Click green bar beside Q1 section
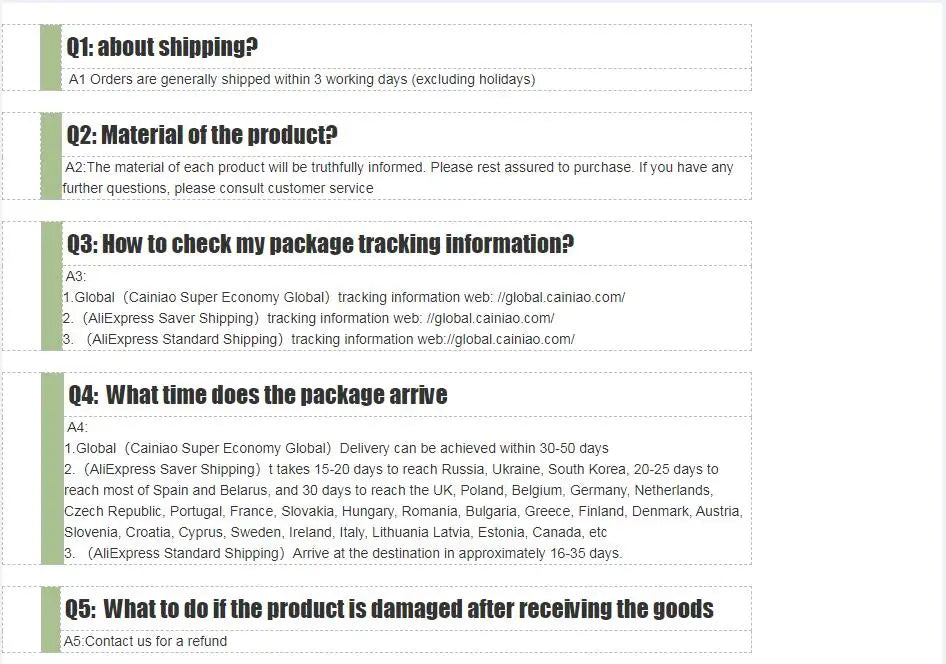 coord(51,58)
